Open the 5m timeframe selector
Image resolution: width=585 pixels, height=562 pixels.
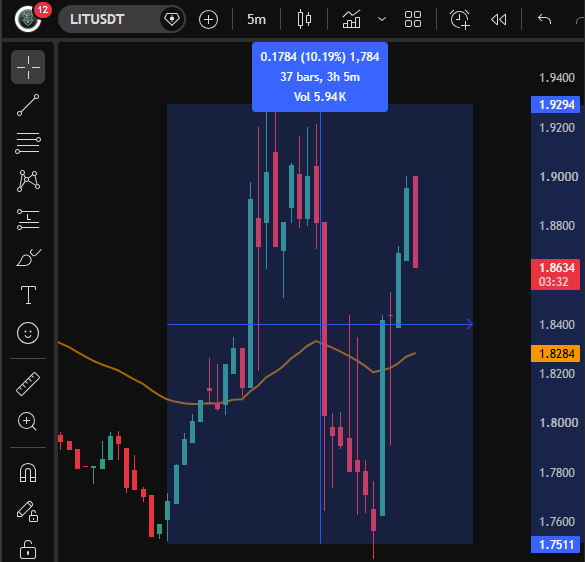pos(256,19)
